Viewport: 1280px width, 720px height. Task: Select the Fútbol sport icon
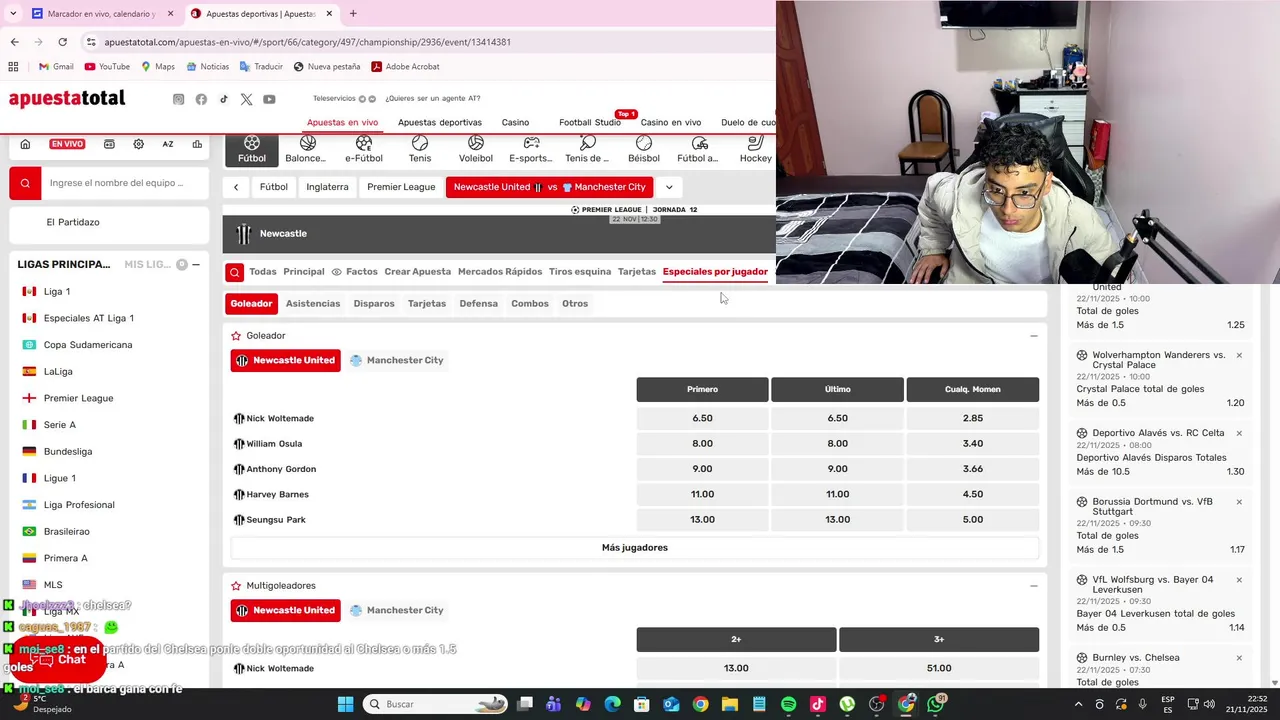point(252,150)
